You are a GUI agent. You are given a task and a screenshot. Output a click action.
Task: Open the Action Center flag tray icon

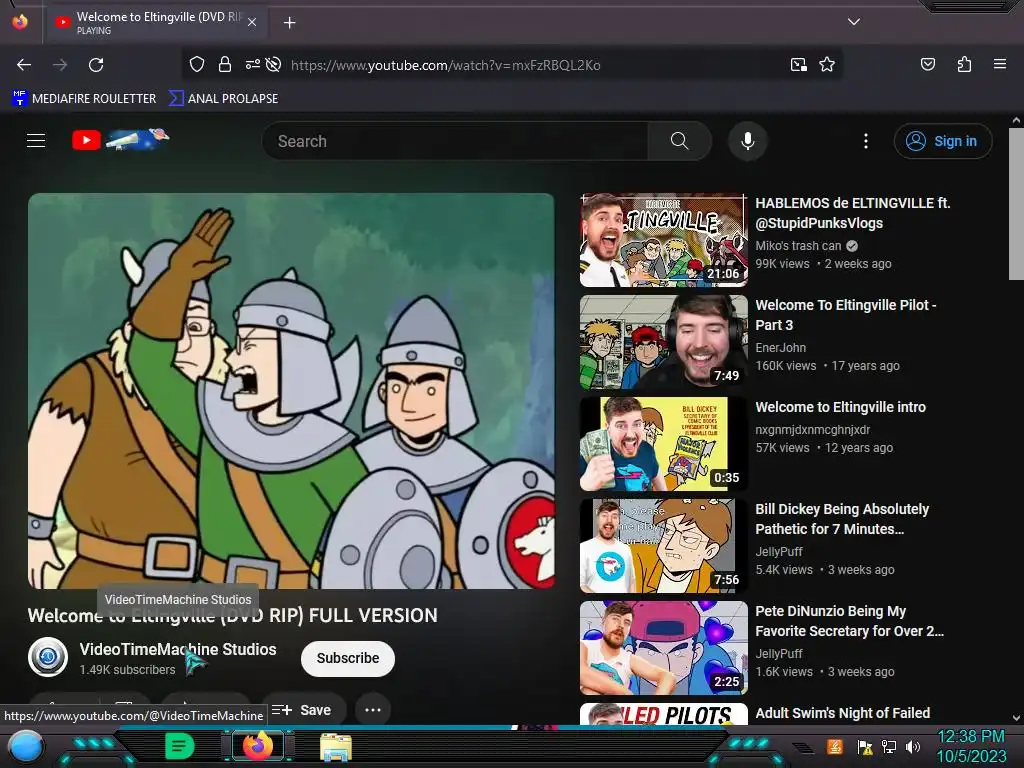[865, 746]
